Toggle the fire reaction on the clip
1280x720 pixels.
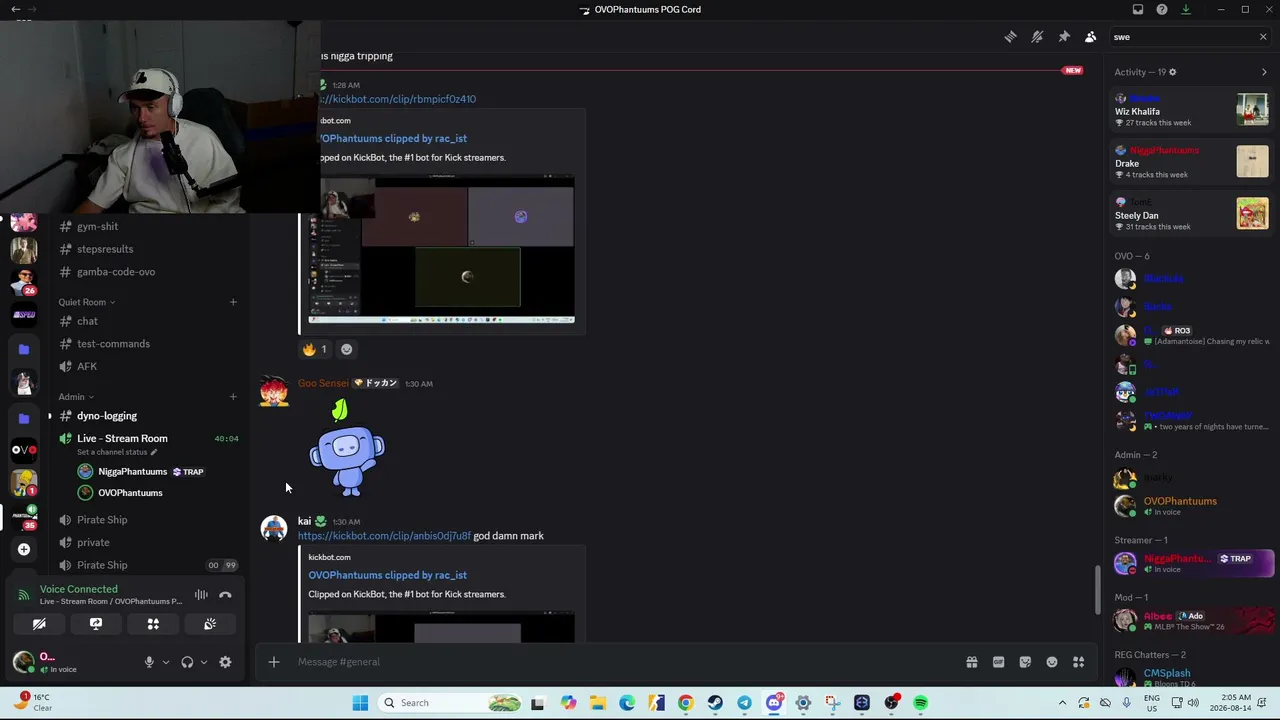(315, 349)
